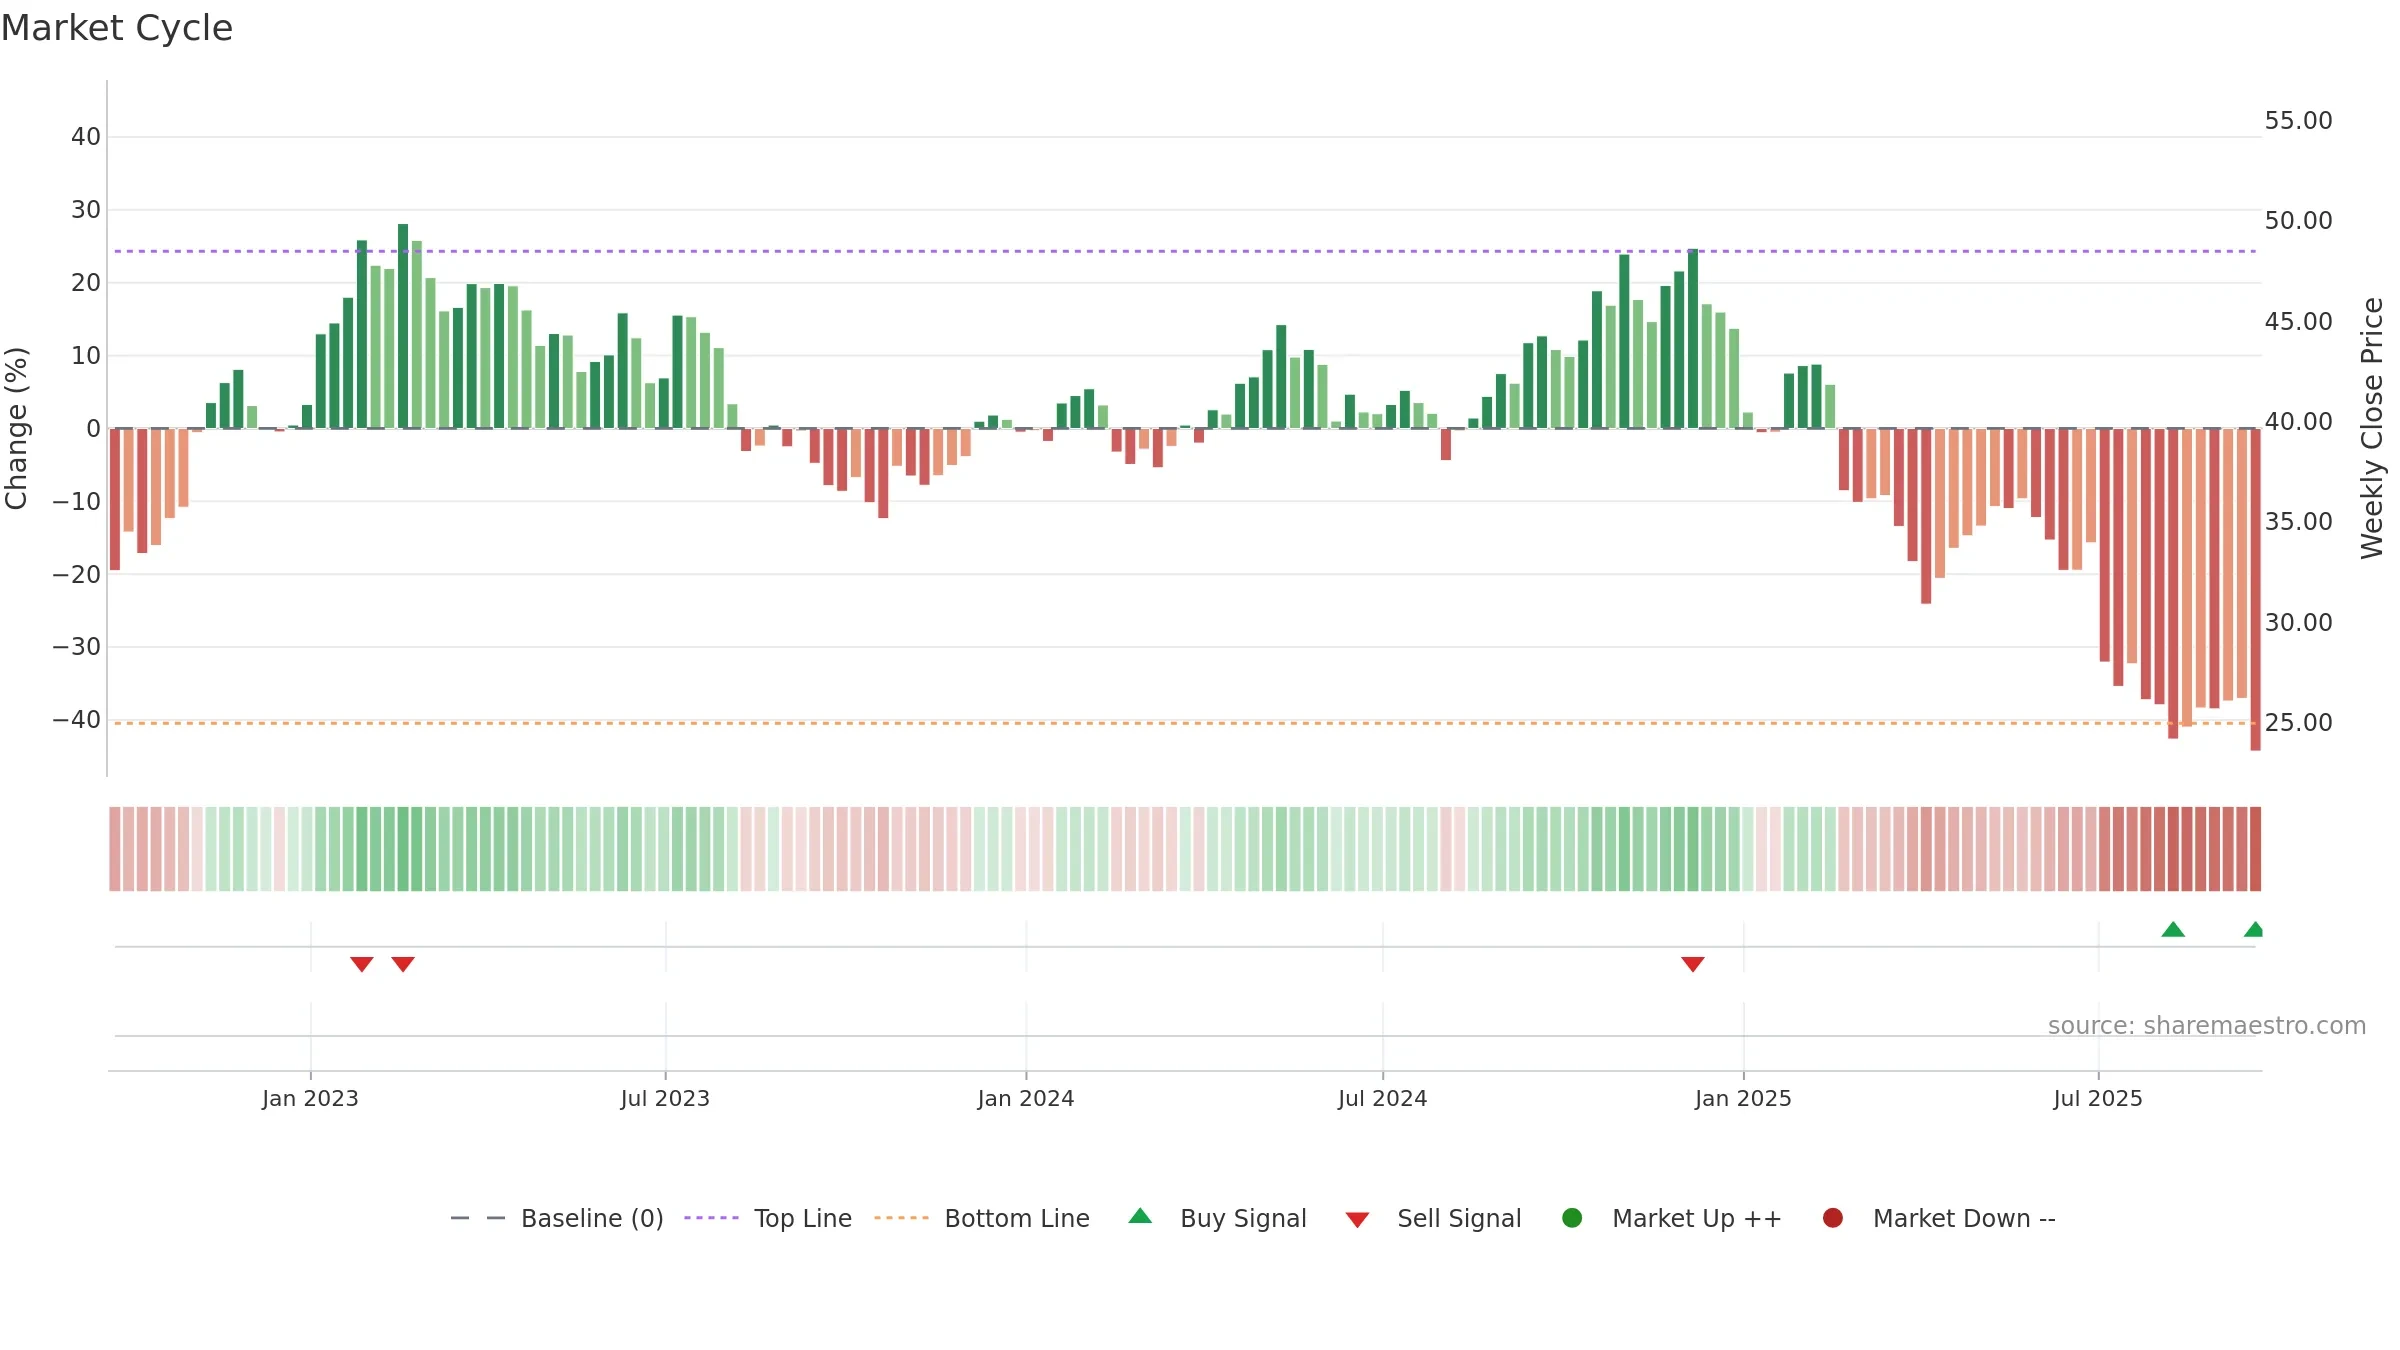Click the purple dotted Top Line
The width and height of the screenshot is (2400, 1350).
1185,251
